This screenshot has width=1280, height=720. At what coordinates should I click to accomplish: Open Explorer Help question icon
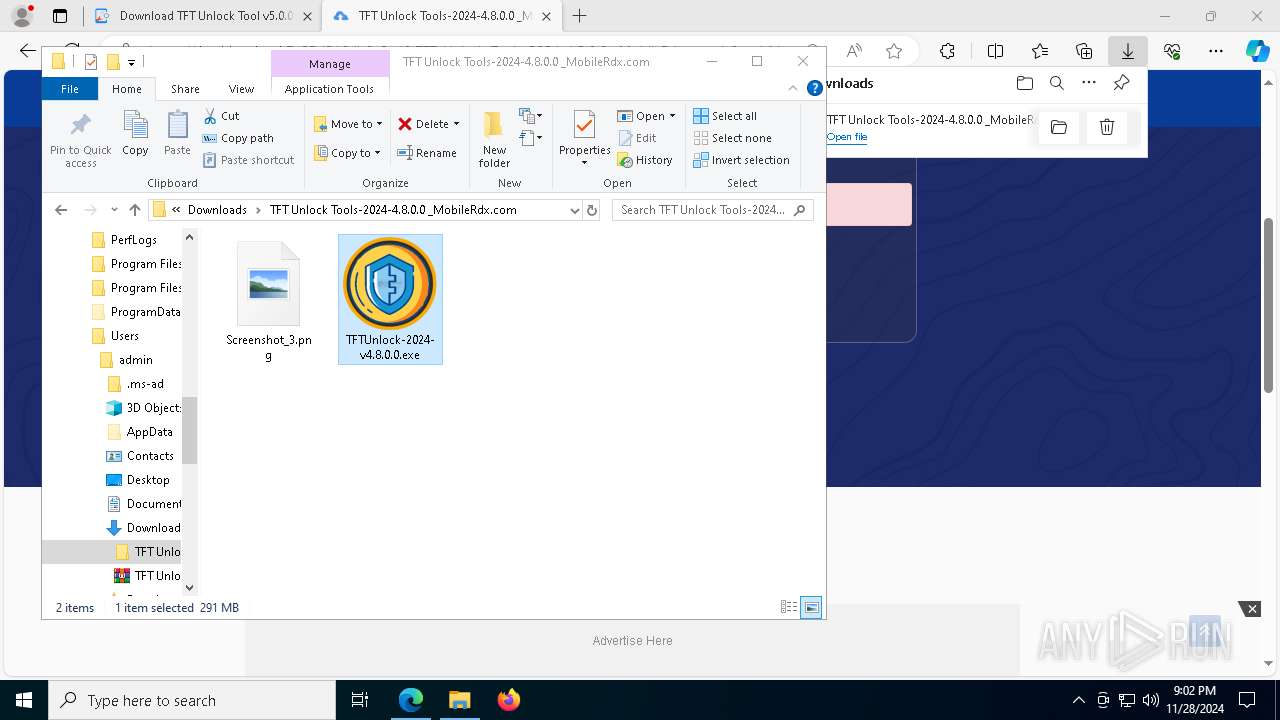(814, 88)
